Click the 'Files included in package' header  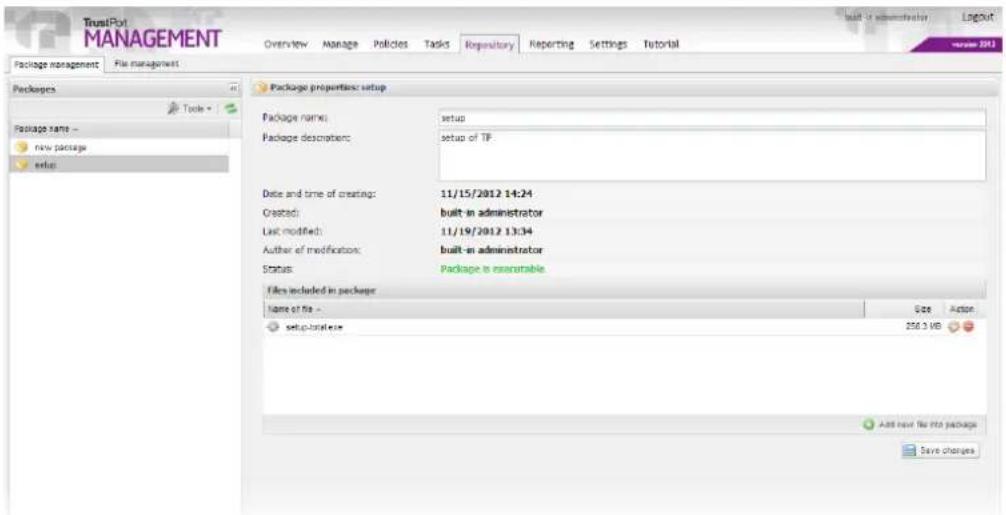[x=624, y=291]
